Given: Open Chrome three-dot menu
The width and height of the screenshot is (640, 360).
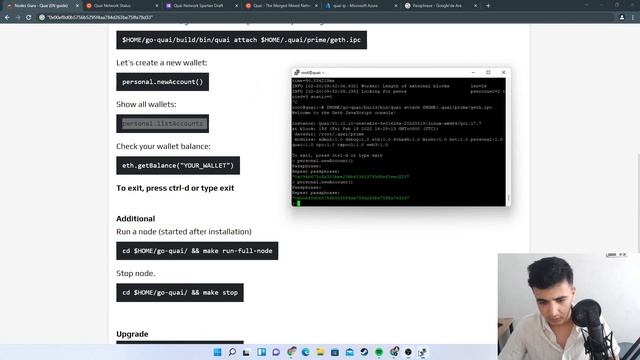Looking at the screenshot, I should pos(633,18).
